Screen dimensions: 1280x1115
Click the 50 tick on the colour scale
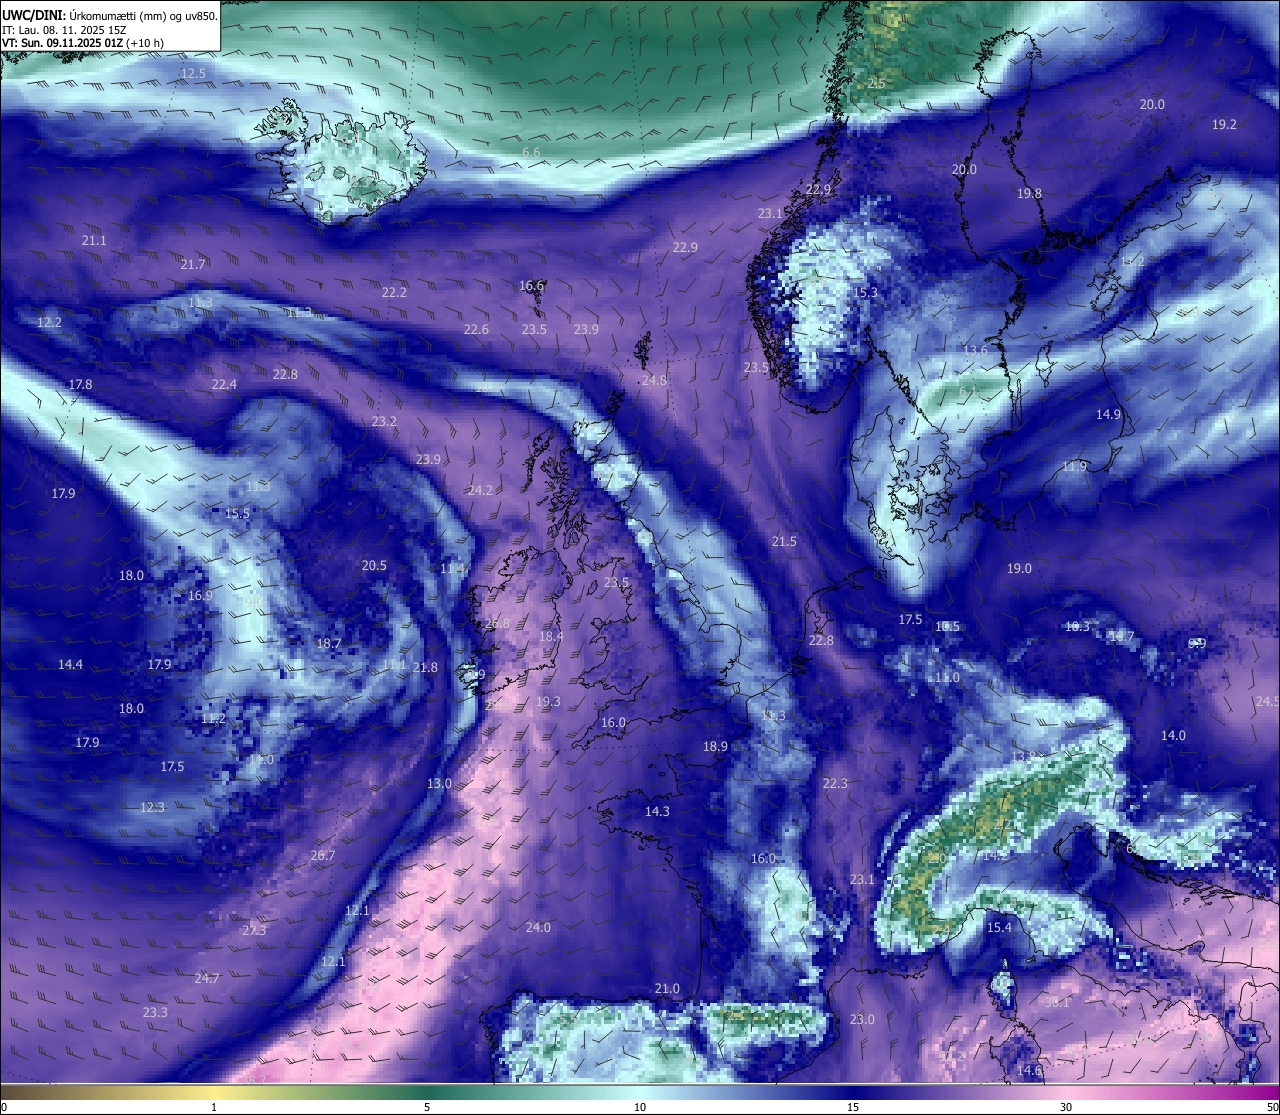click(x=1272, y=1106)
